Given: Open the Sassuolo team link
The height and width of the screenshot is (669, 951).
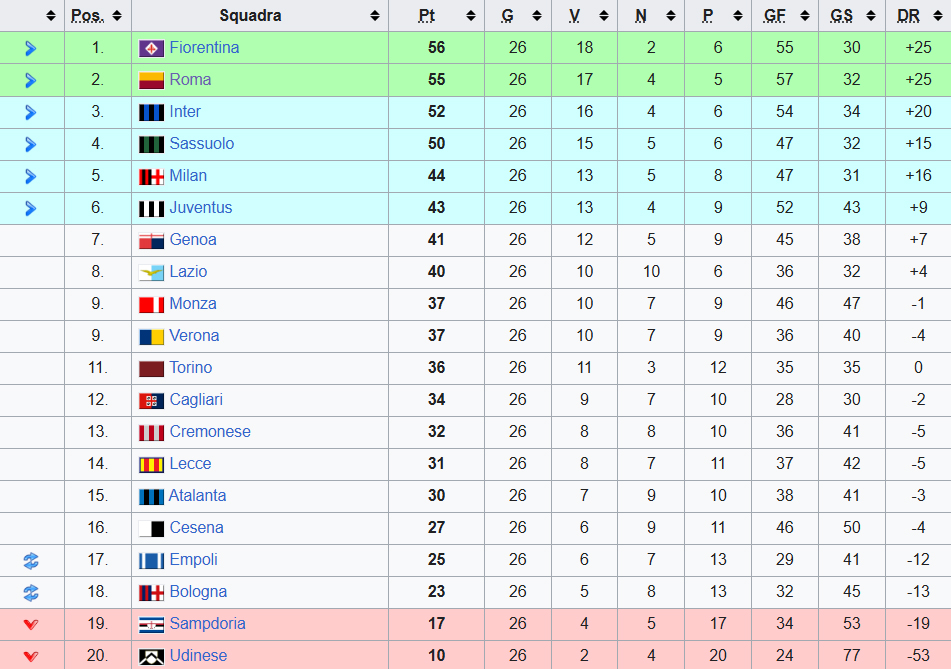Looking at the screenshot, I should 201,144.
